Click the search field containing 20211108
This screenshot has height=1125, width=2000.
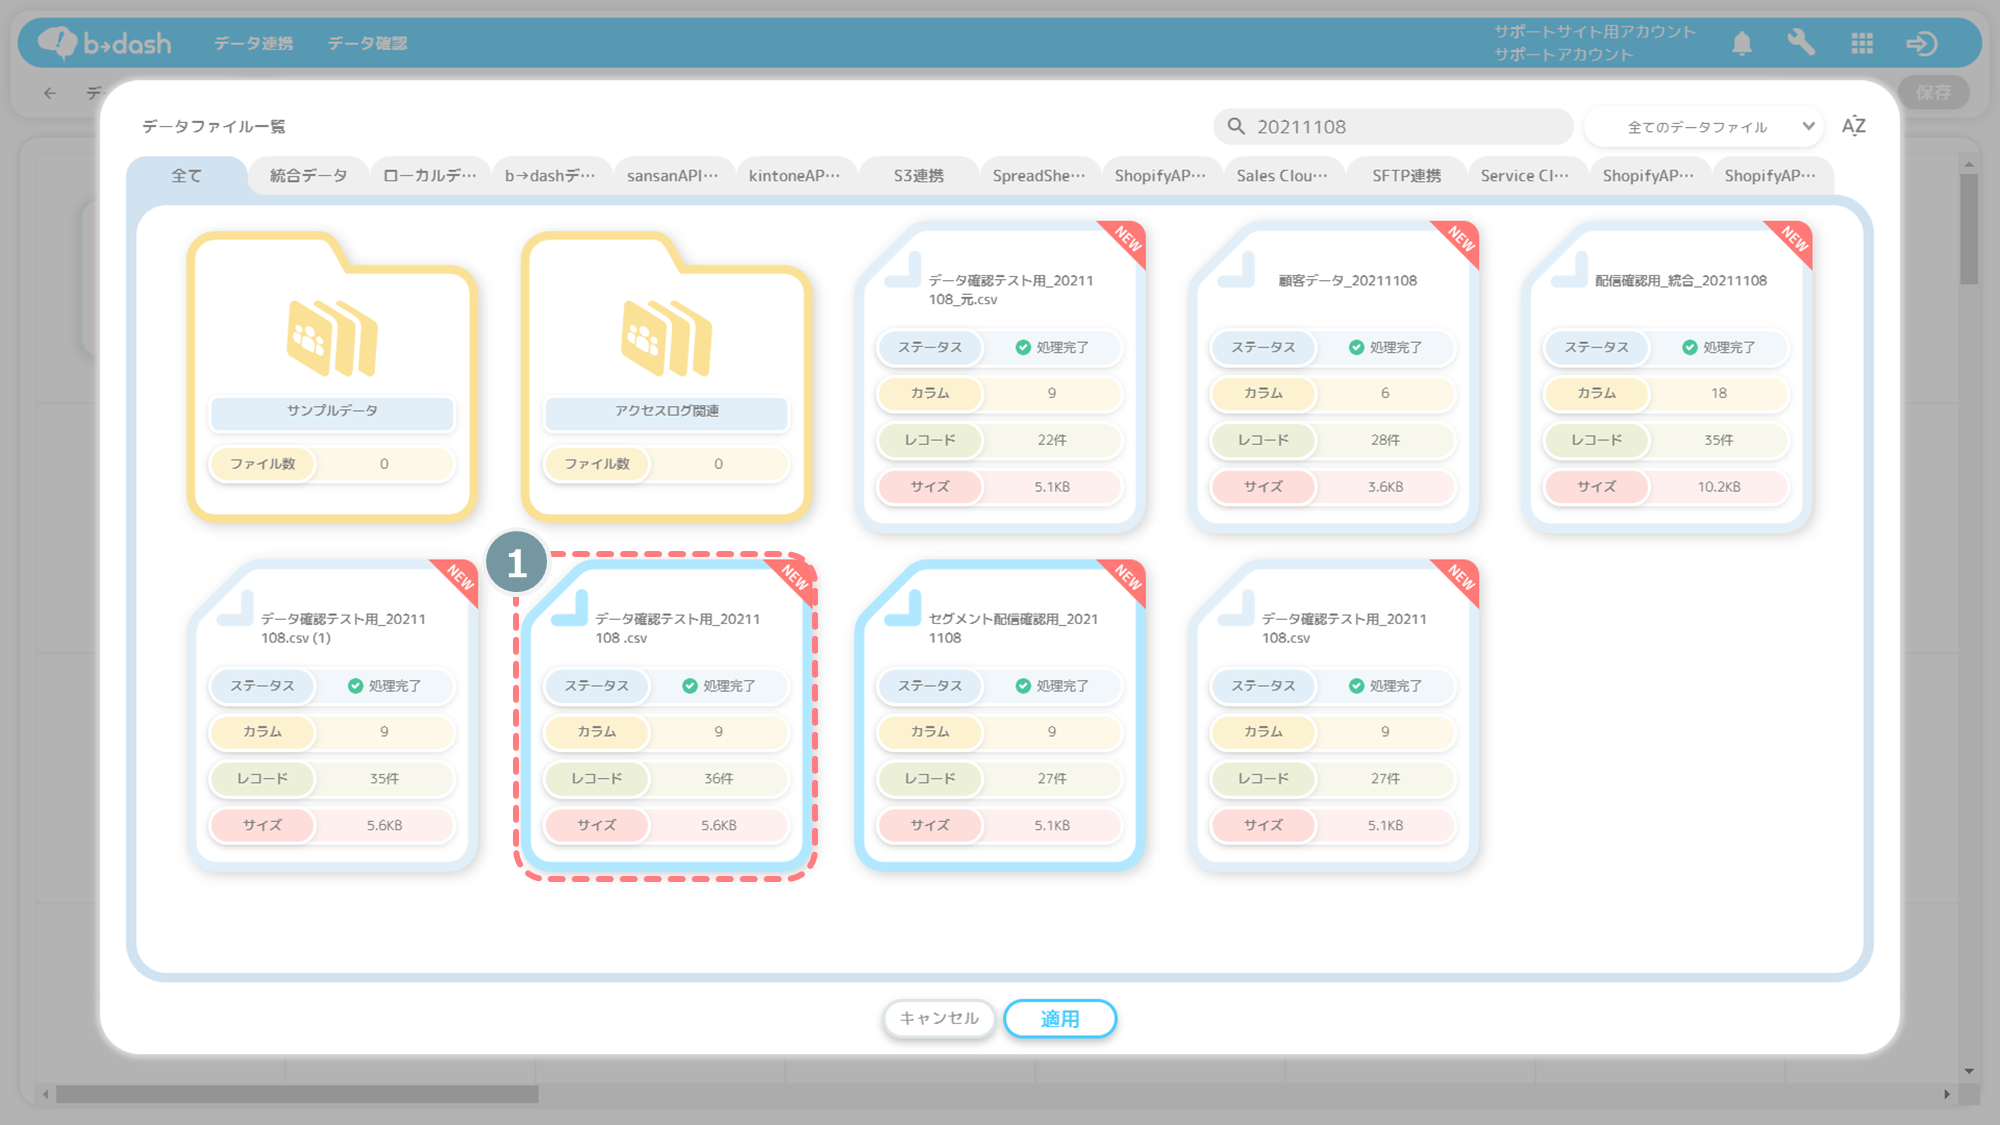pos(1394,126)
